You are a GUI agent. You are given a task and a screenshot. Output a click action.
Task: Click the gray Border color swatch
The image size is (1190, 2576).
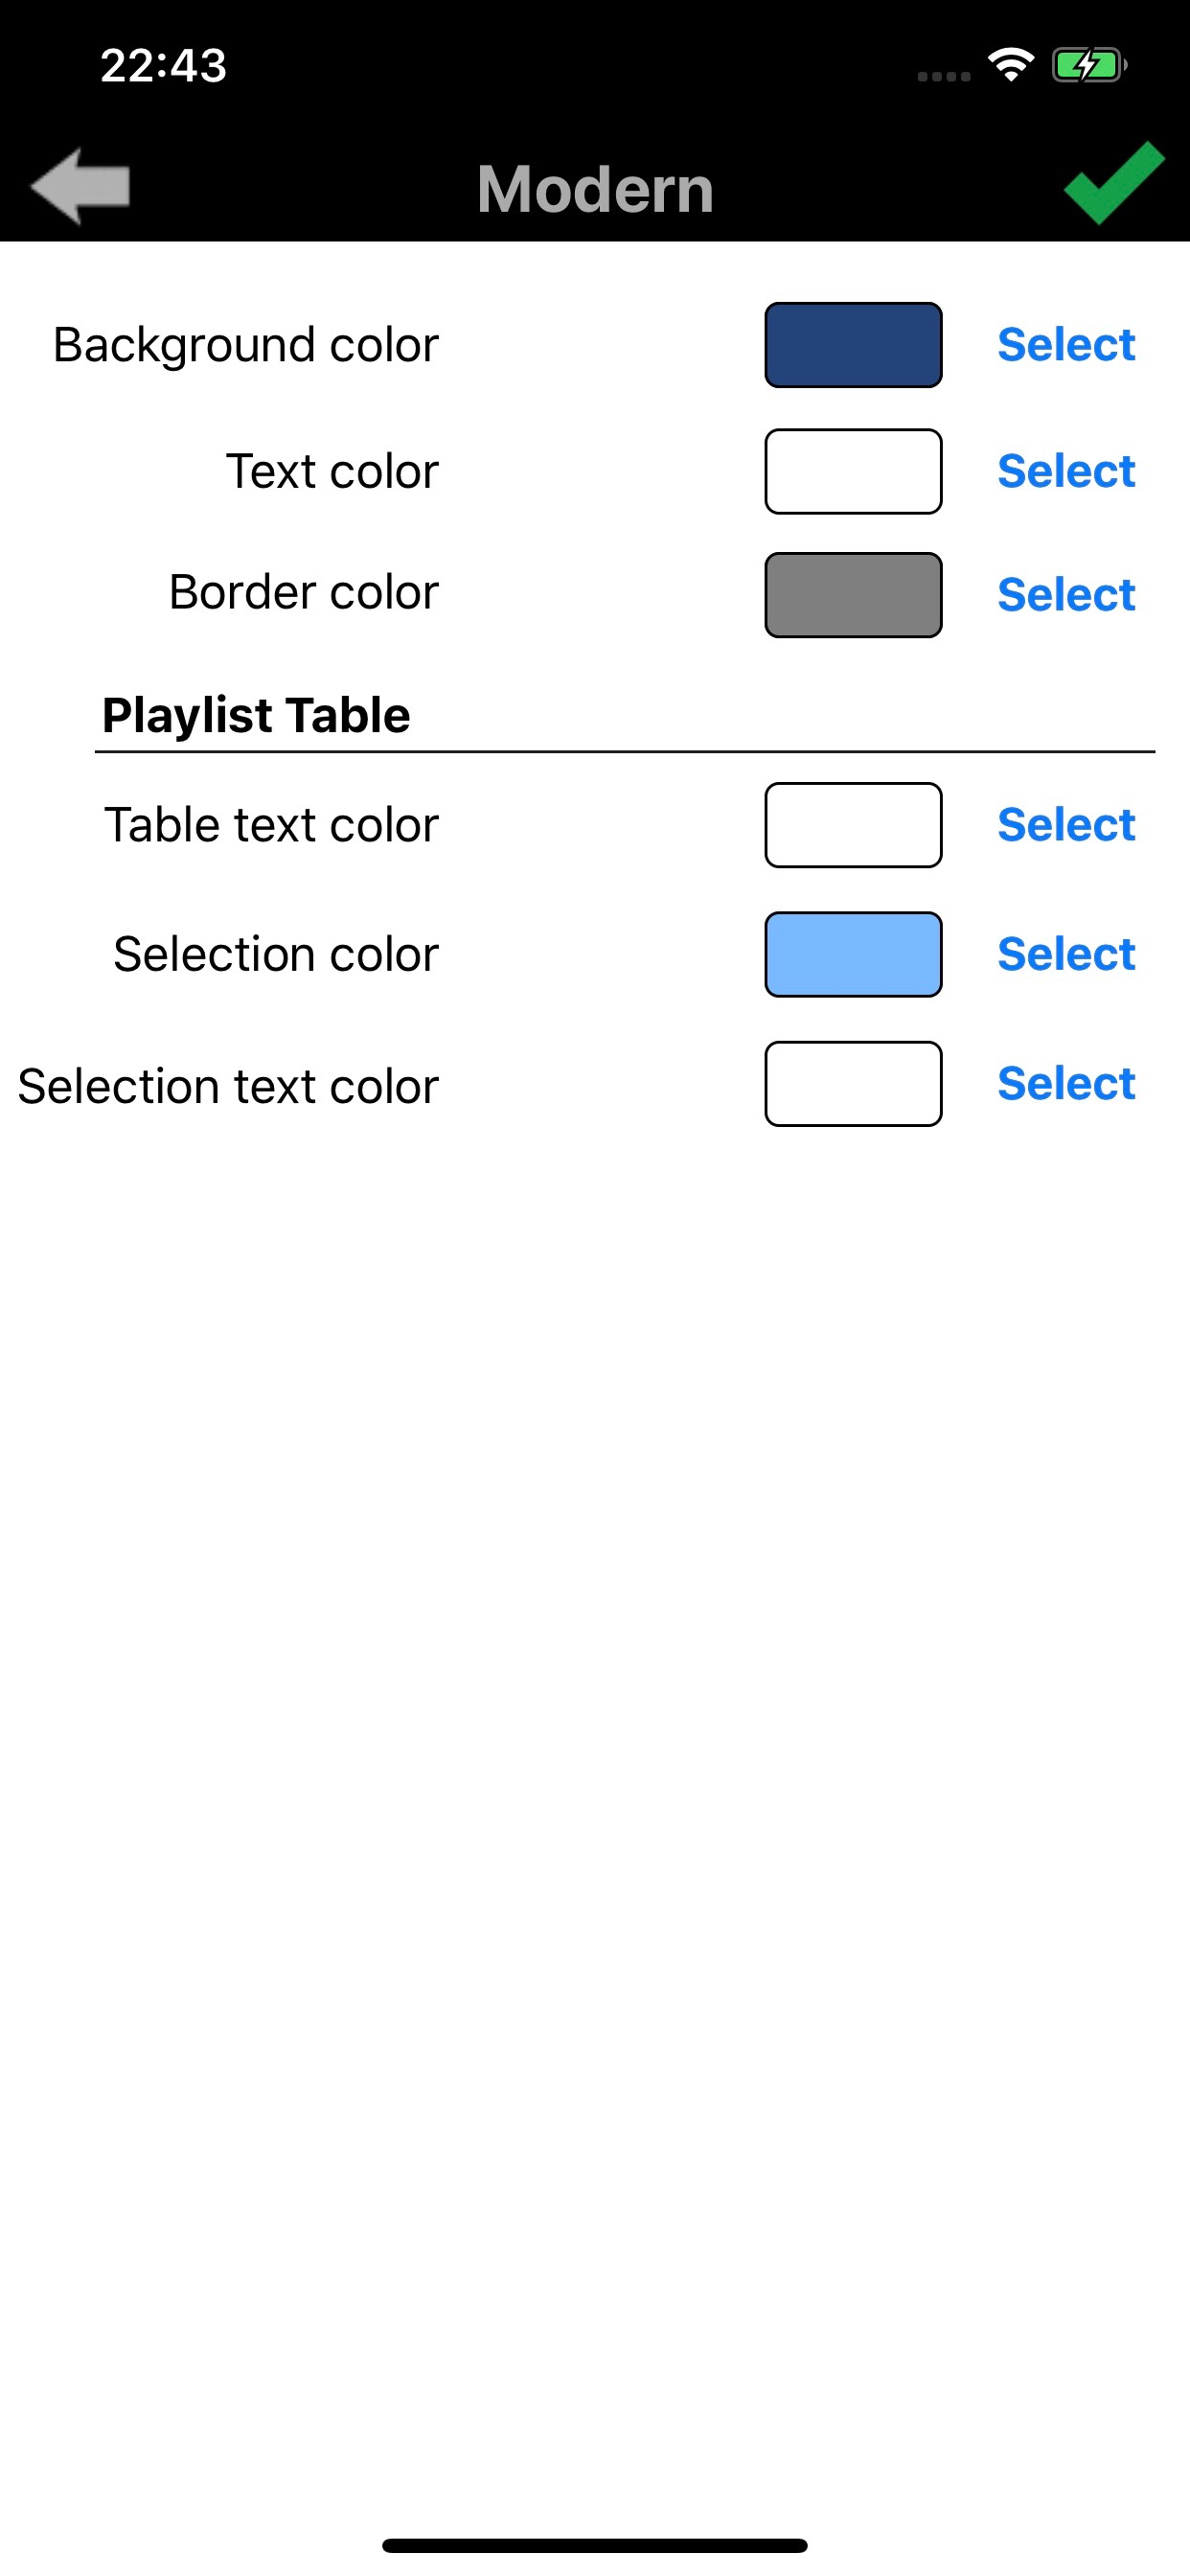coord(853,595)
